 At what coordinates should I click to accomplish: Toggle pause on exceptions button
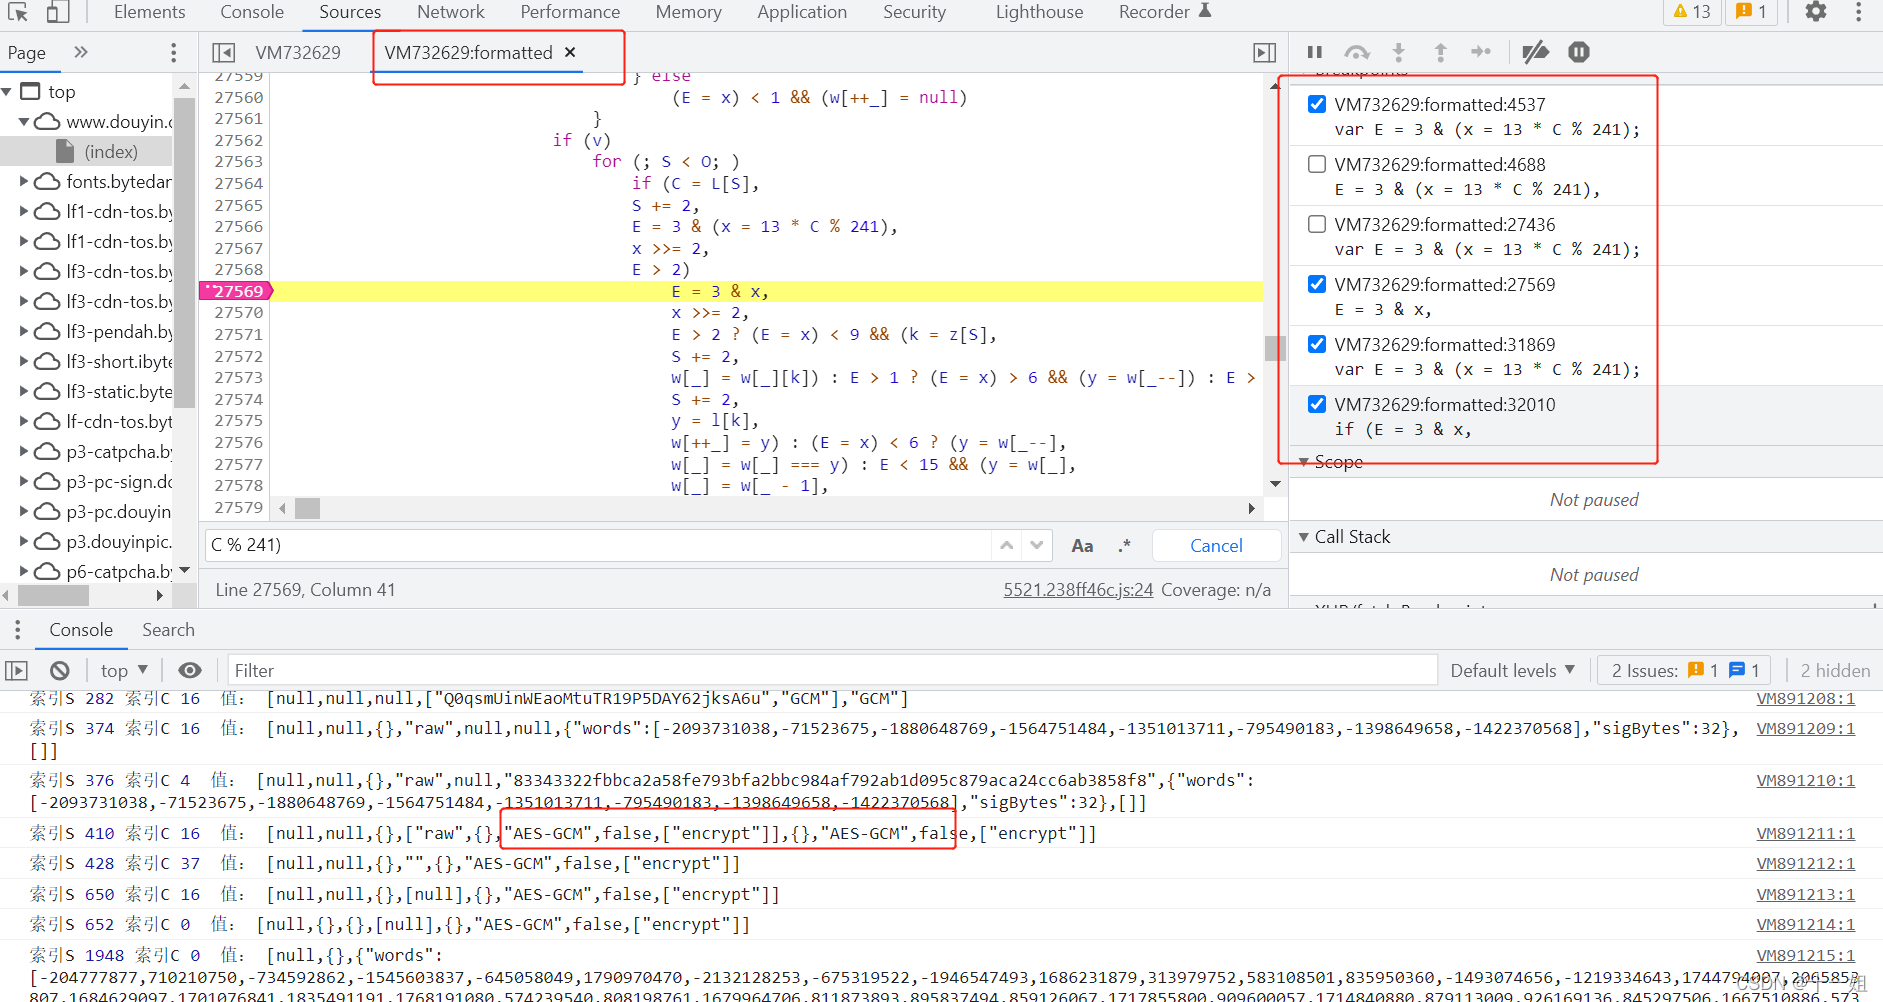click(1578, 52)
